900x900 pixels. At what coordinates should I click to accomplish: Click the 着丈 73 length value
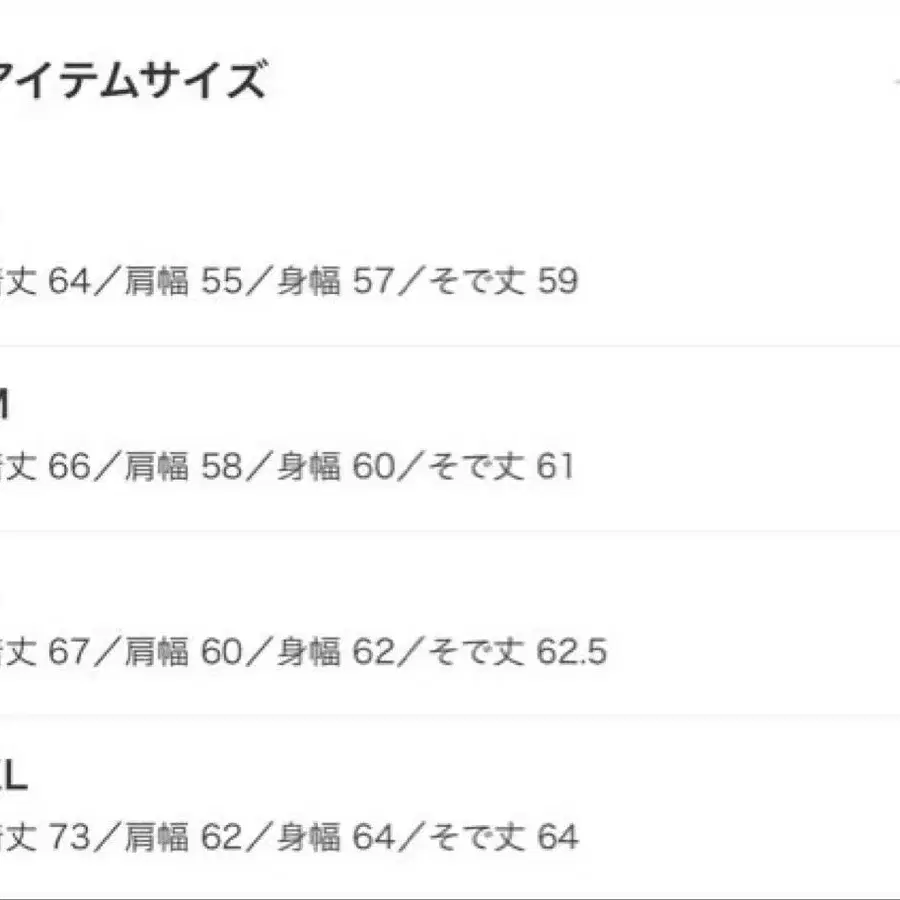click(46, 837)
